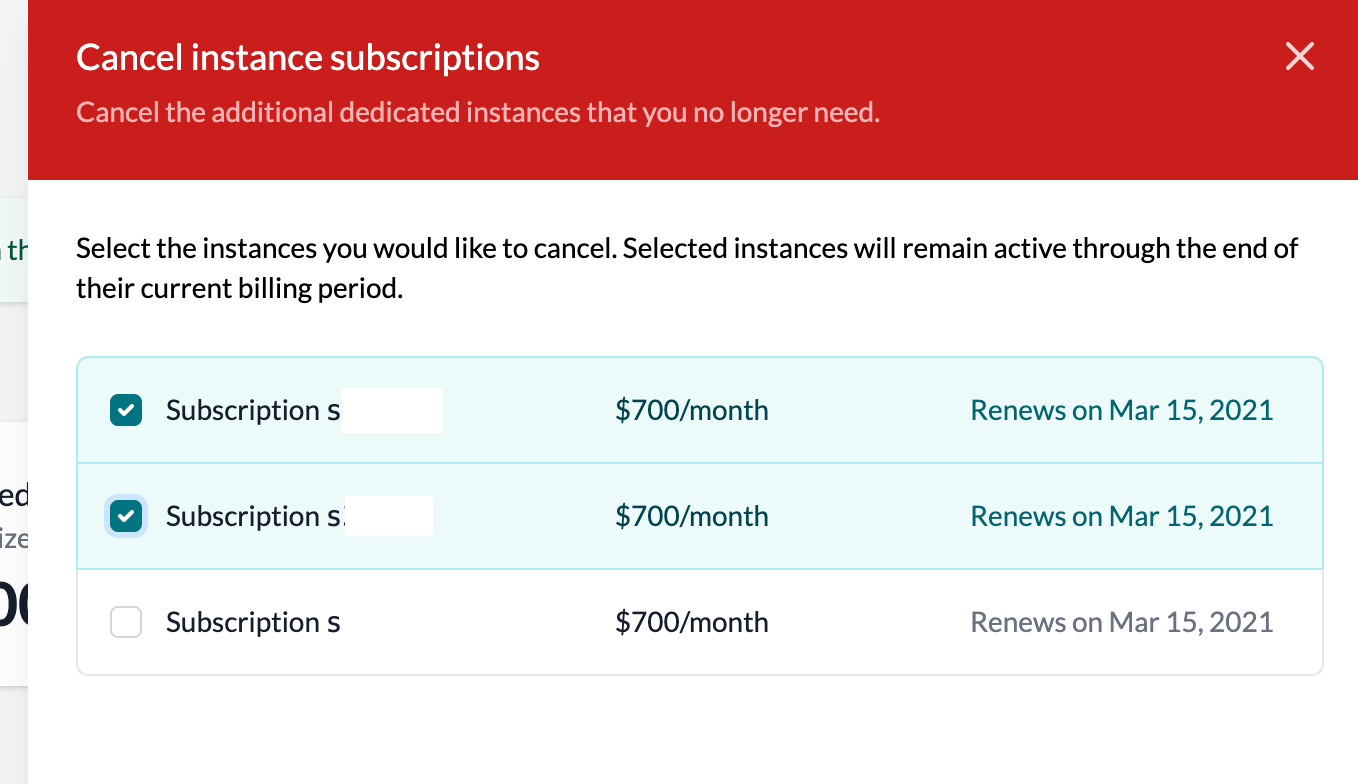Select the third subscription for cancellation
The width and height of the screenshot is (1358, 784).
pyautogui.click(x=125, y=622)
